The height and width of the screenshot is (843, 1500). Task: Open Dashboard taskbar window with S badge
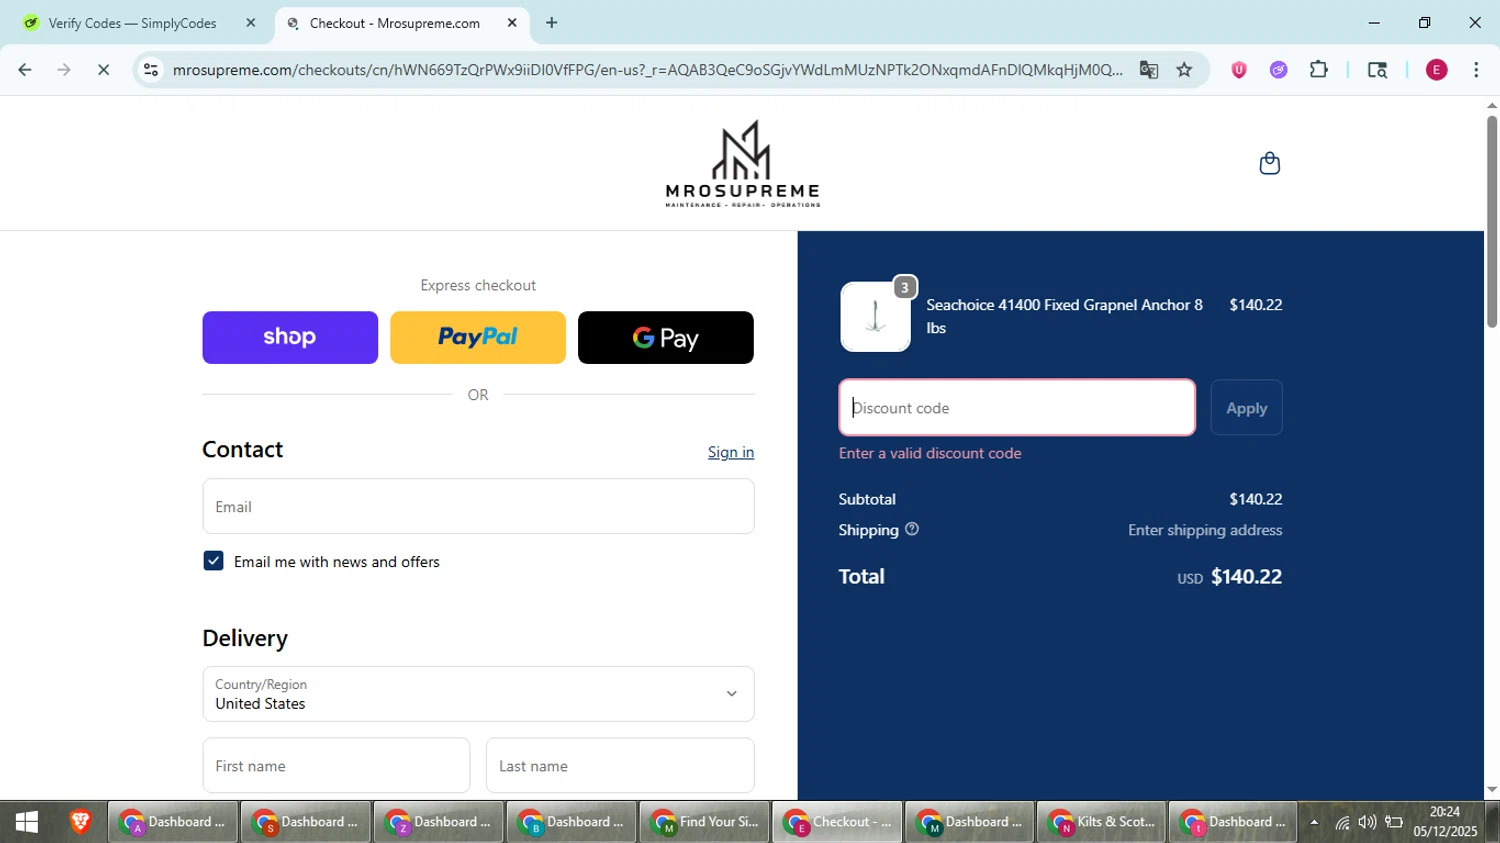click(306, 822)
